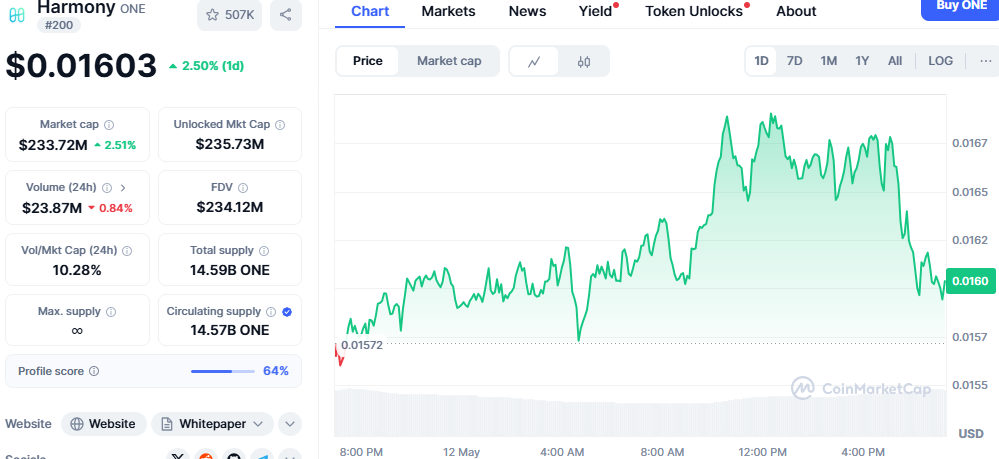Open Volume (24h) details arrow
999x459 pixels.
tap(123, 187)
